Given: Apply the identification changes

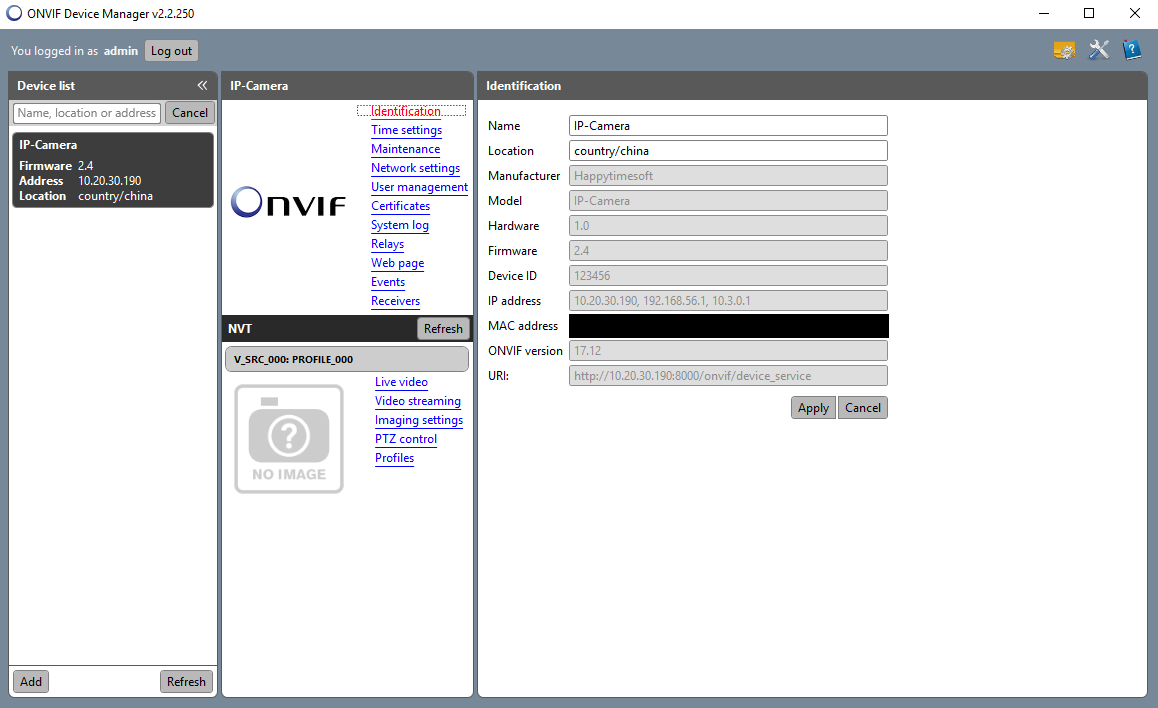Looking at the screenshot, I should click(812, 407).
